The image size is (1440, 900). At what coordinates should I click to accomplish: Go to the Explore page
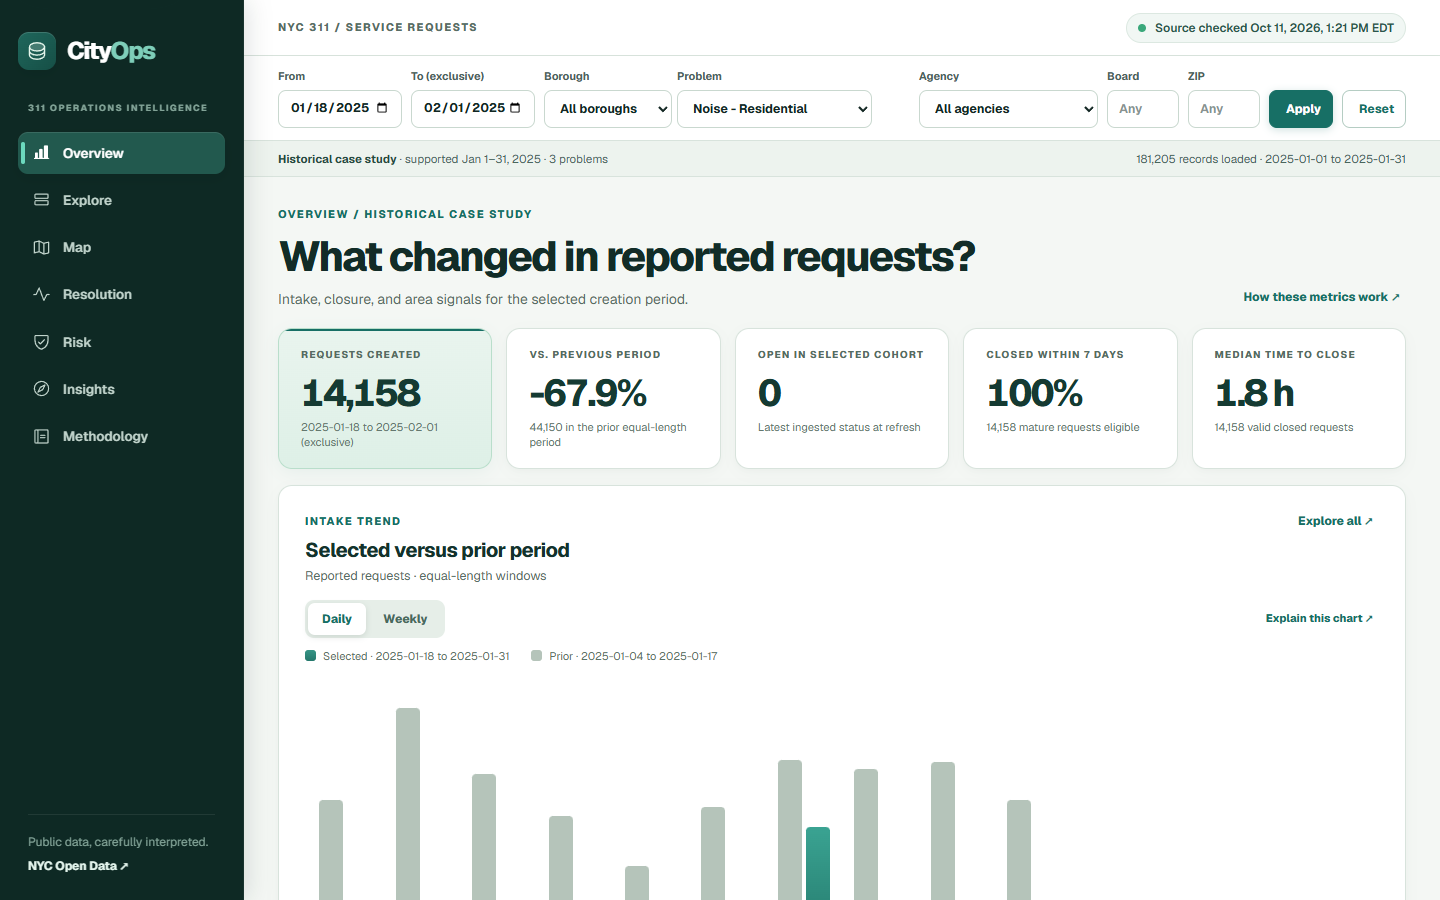tap(121, 200)
